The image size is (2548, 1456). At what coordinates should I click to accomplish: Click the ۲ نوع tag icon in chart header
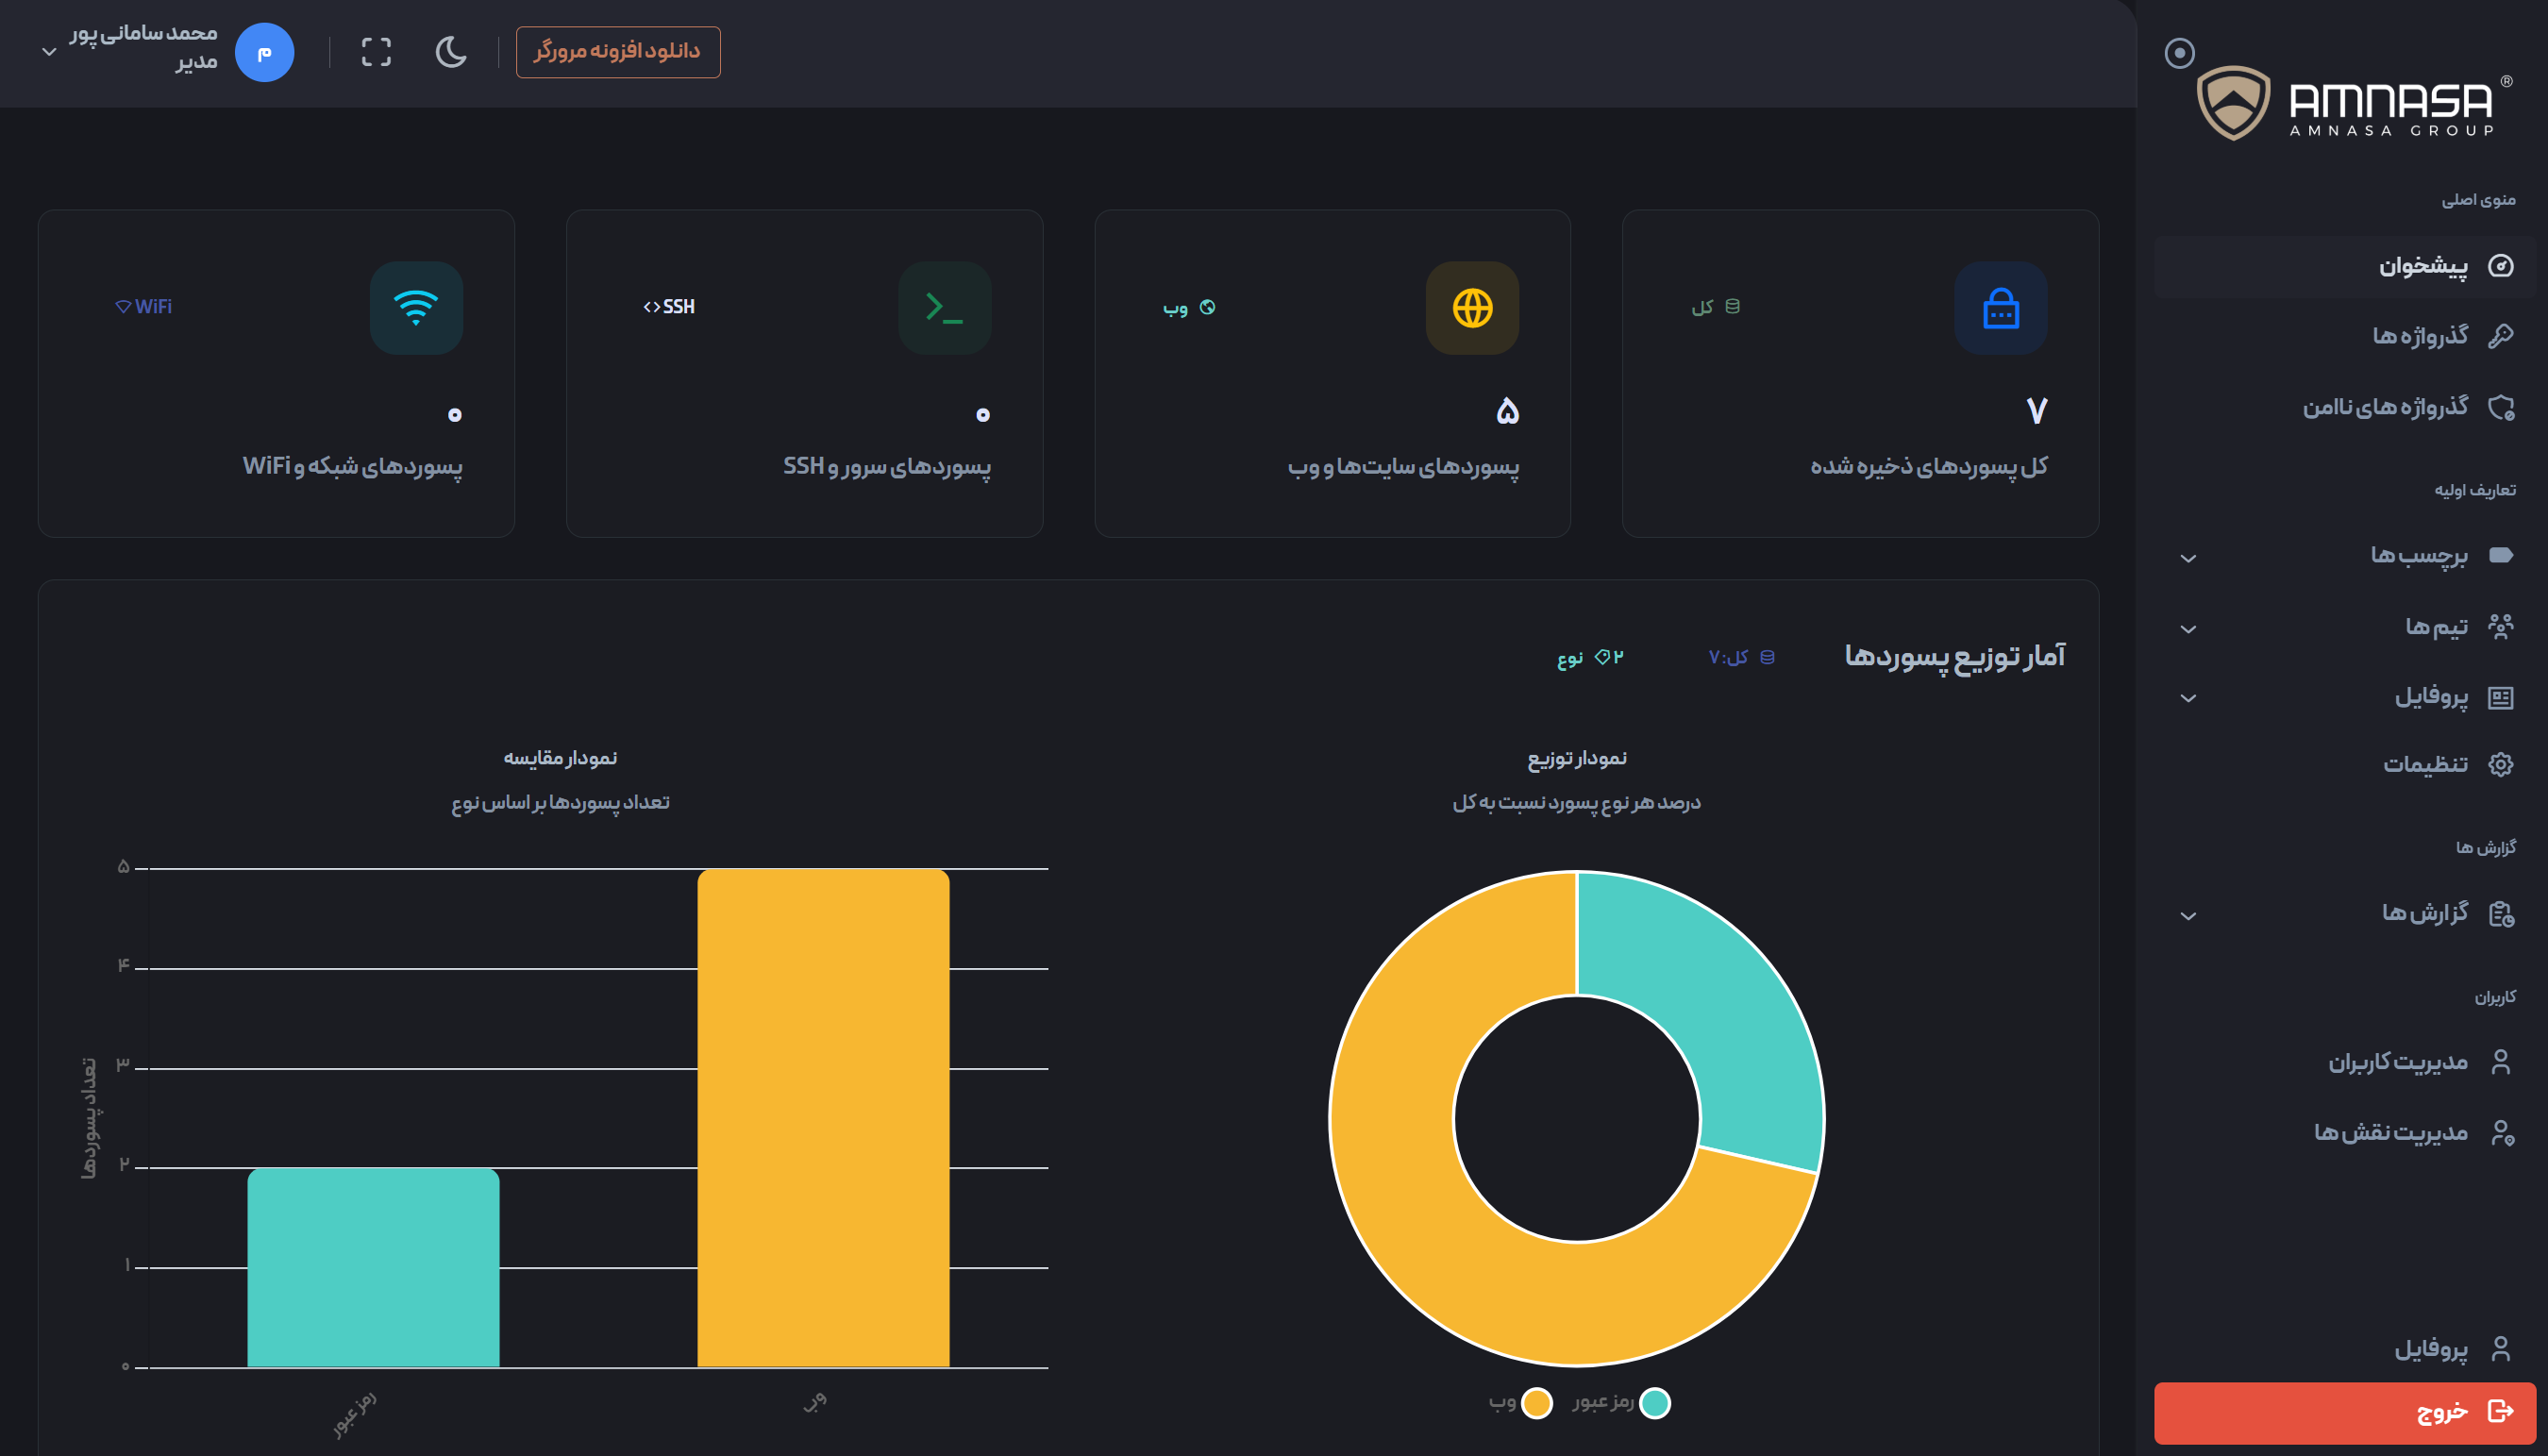coord(1602,657)
